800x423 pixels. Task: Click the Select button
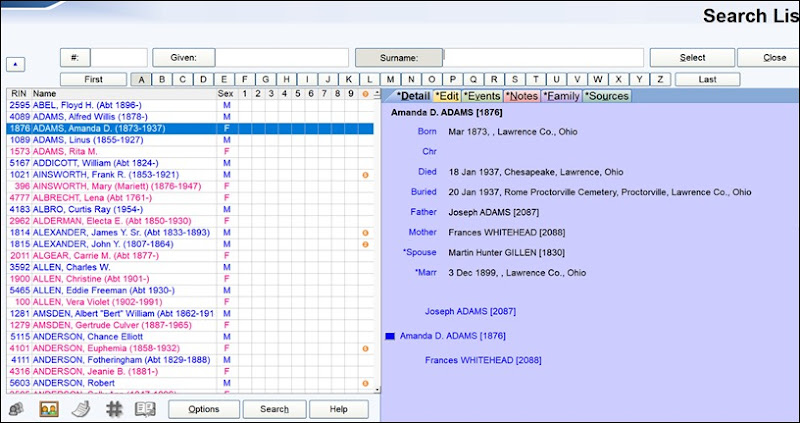point(692,58)
